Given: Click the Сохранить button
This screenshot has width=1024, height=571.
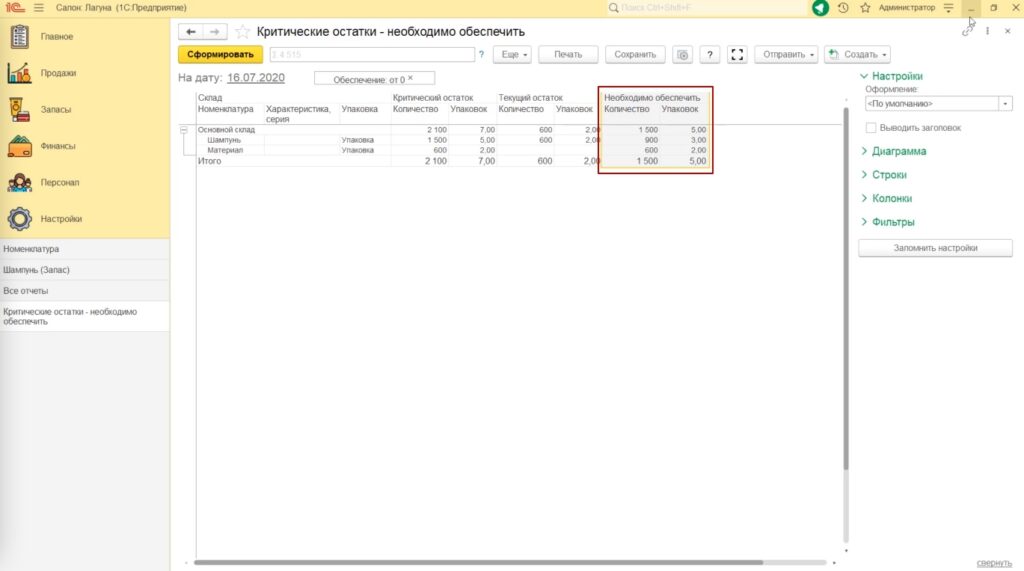Looking at the screenshot, I should [635, 55].
